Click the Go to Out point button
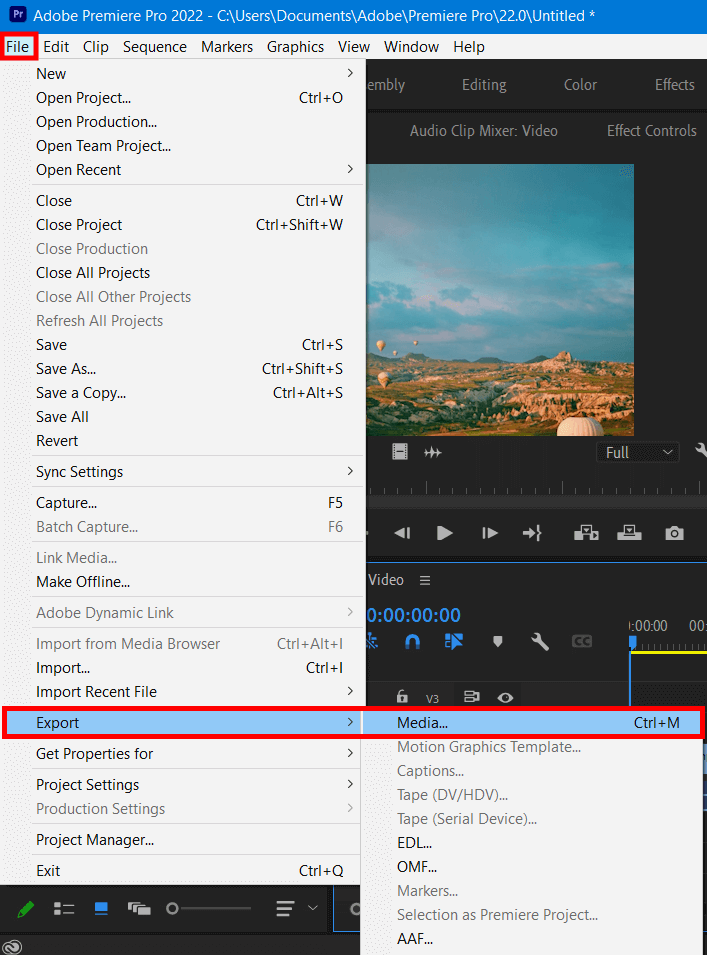Screen dimensions: 707x955 [532, 534]
